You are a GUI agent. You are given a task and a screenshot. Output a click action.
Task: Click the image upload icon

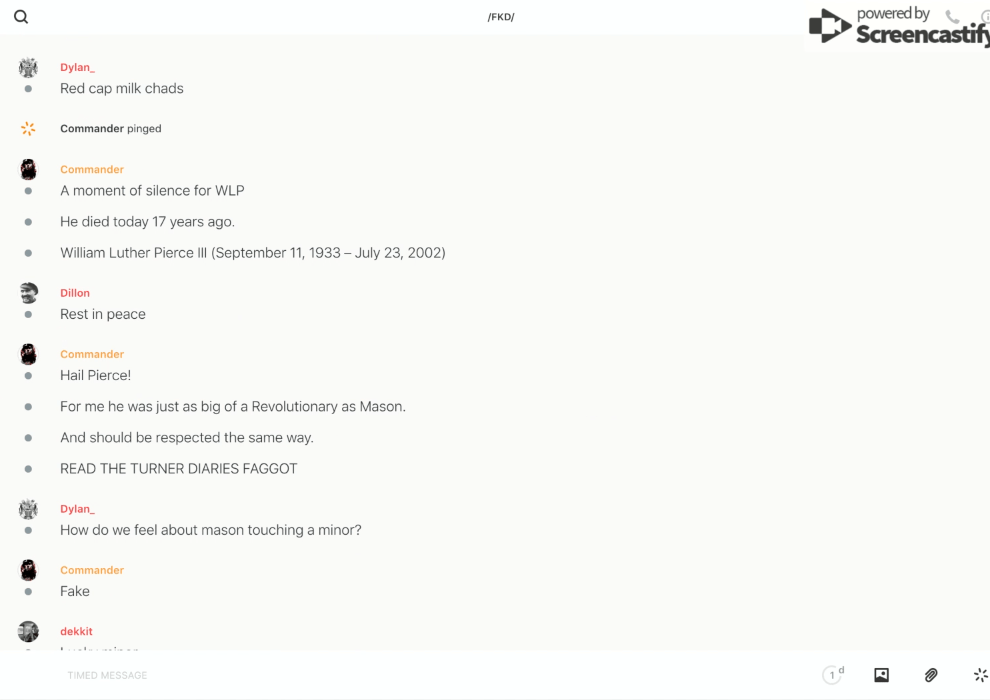click(x=881, y=675)
